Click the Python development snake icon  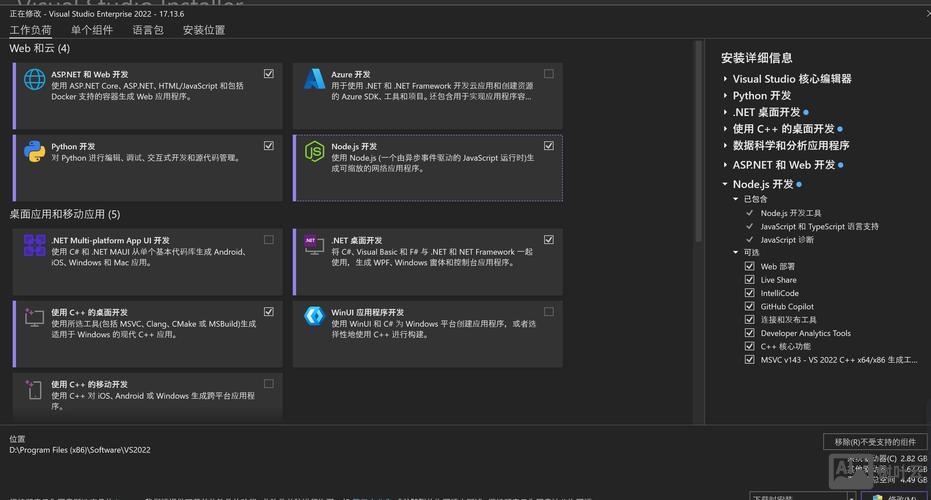(34, 151)
